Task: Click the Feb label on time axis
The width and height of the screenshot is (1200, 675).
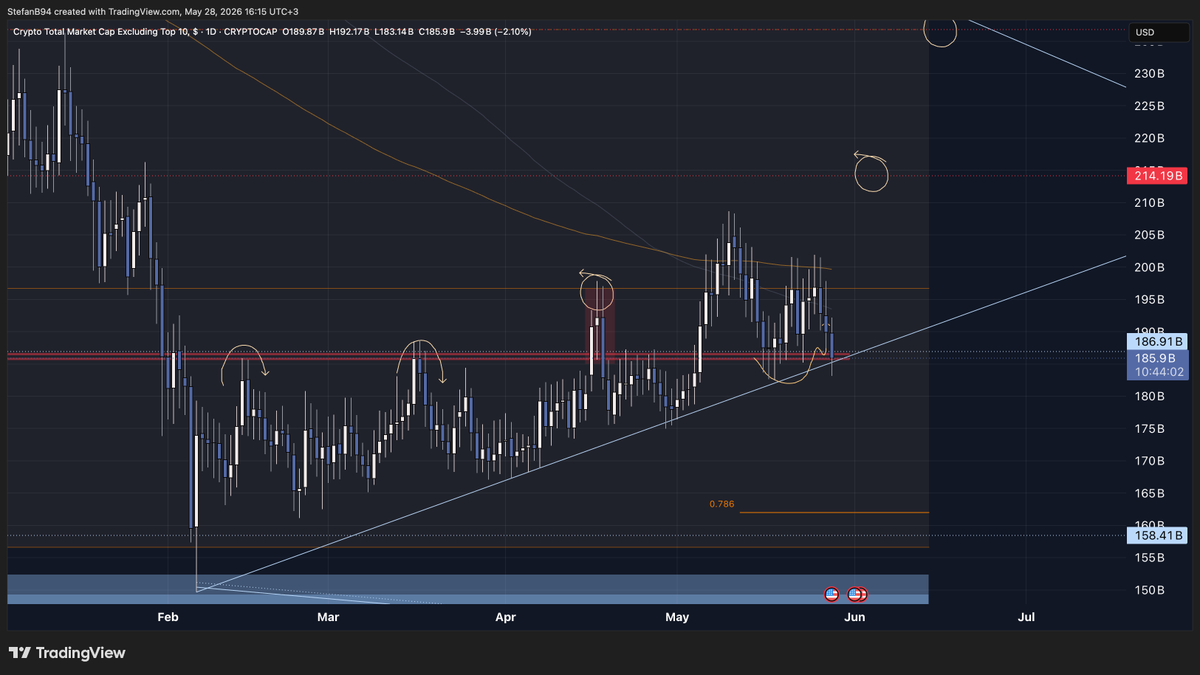Action: pyautogui.click(x=167, y=618)
